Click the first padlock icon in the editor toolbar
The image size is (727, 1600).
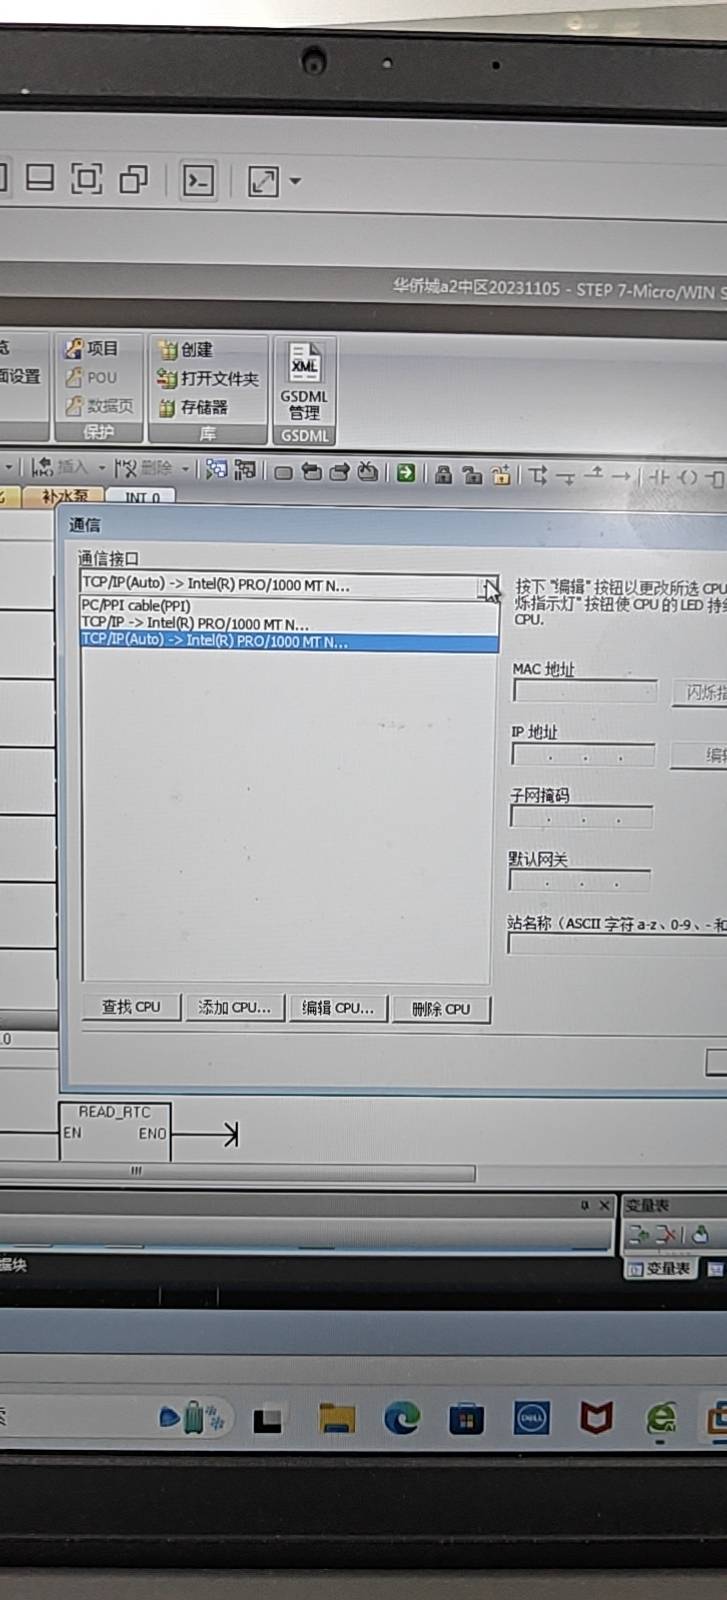coord(443,474)
